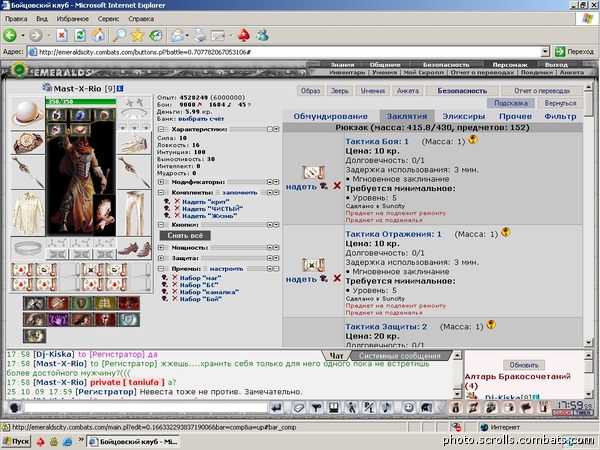Switch to the Обмундирование tab
Viewport: 600px width, 450px height.
tap(331, 116)
